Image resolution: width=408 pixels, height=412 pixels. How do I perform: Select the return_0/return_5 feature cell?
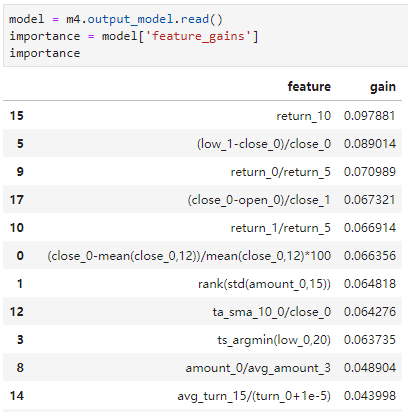coord(281,172)
